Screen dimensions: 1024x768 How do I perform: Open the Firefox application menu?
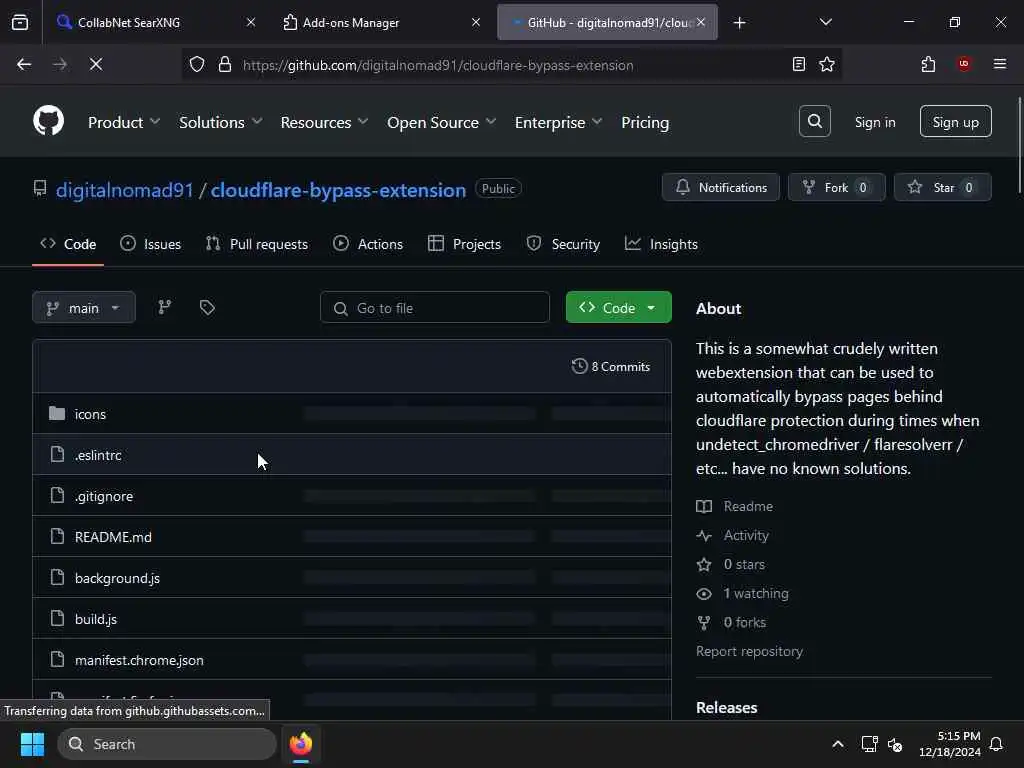999,64
